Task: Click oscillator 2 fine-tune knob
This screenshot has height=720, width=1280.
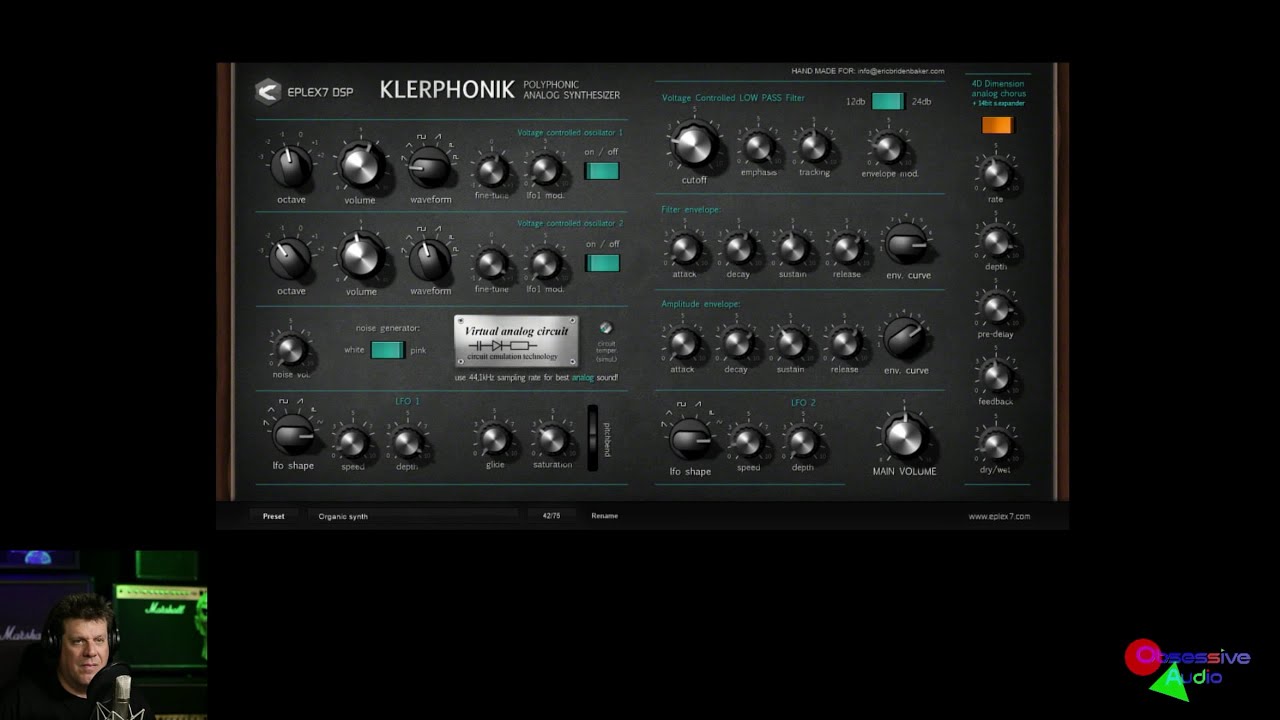Action: (491, 263)
